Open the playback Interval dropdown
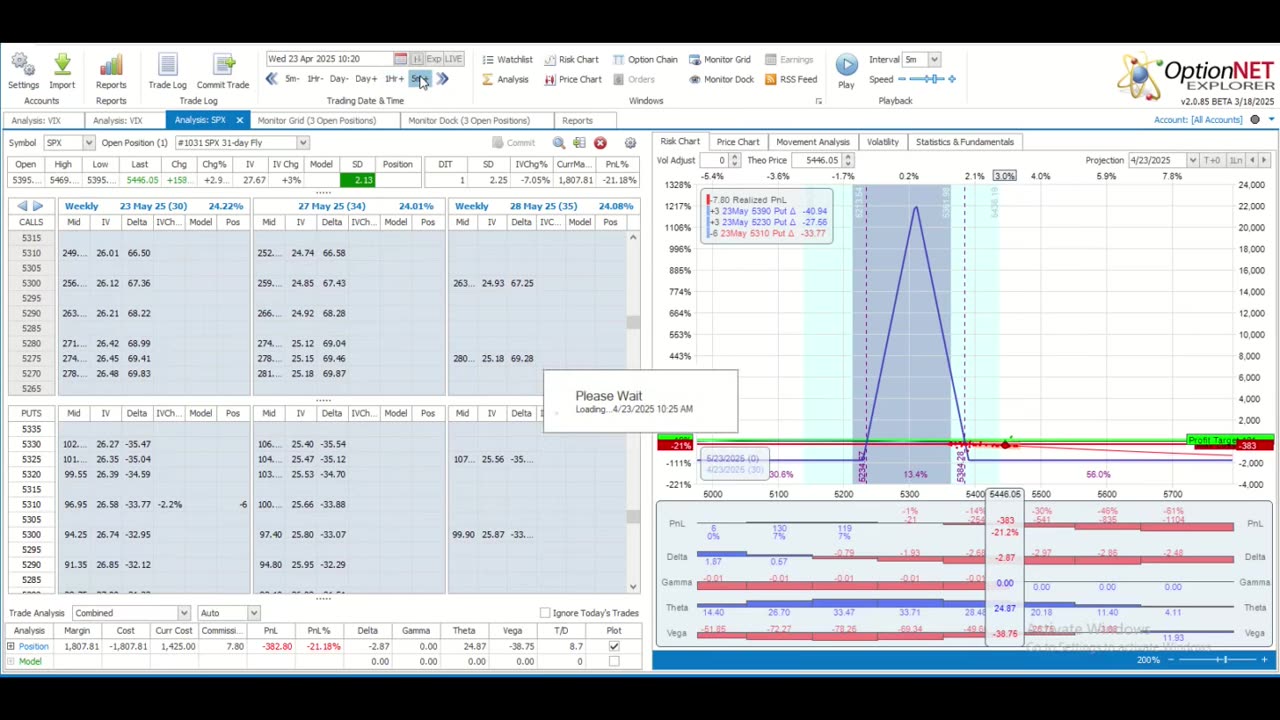The image size is (1280, 720). pos(934,60)
